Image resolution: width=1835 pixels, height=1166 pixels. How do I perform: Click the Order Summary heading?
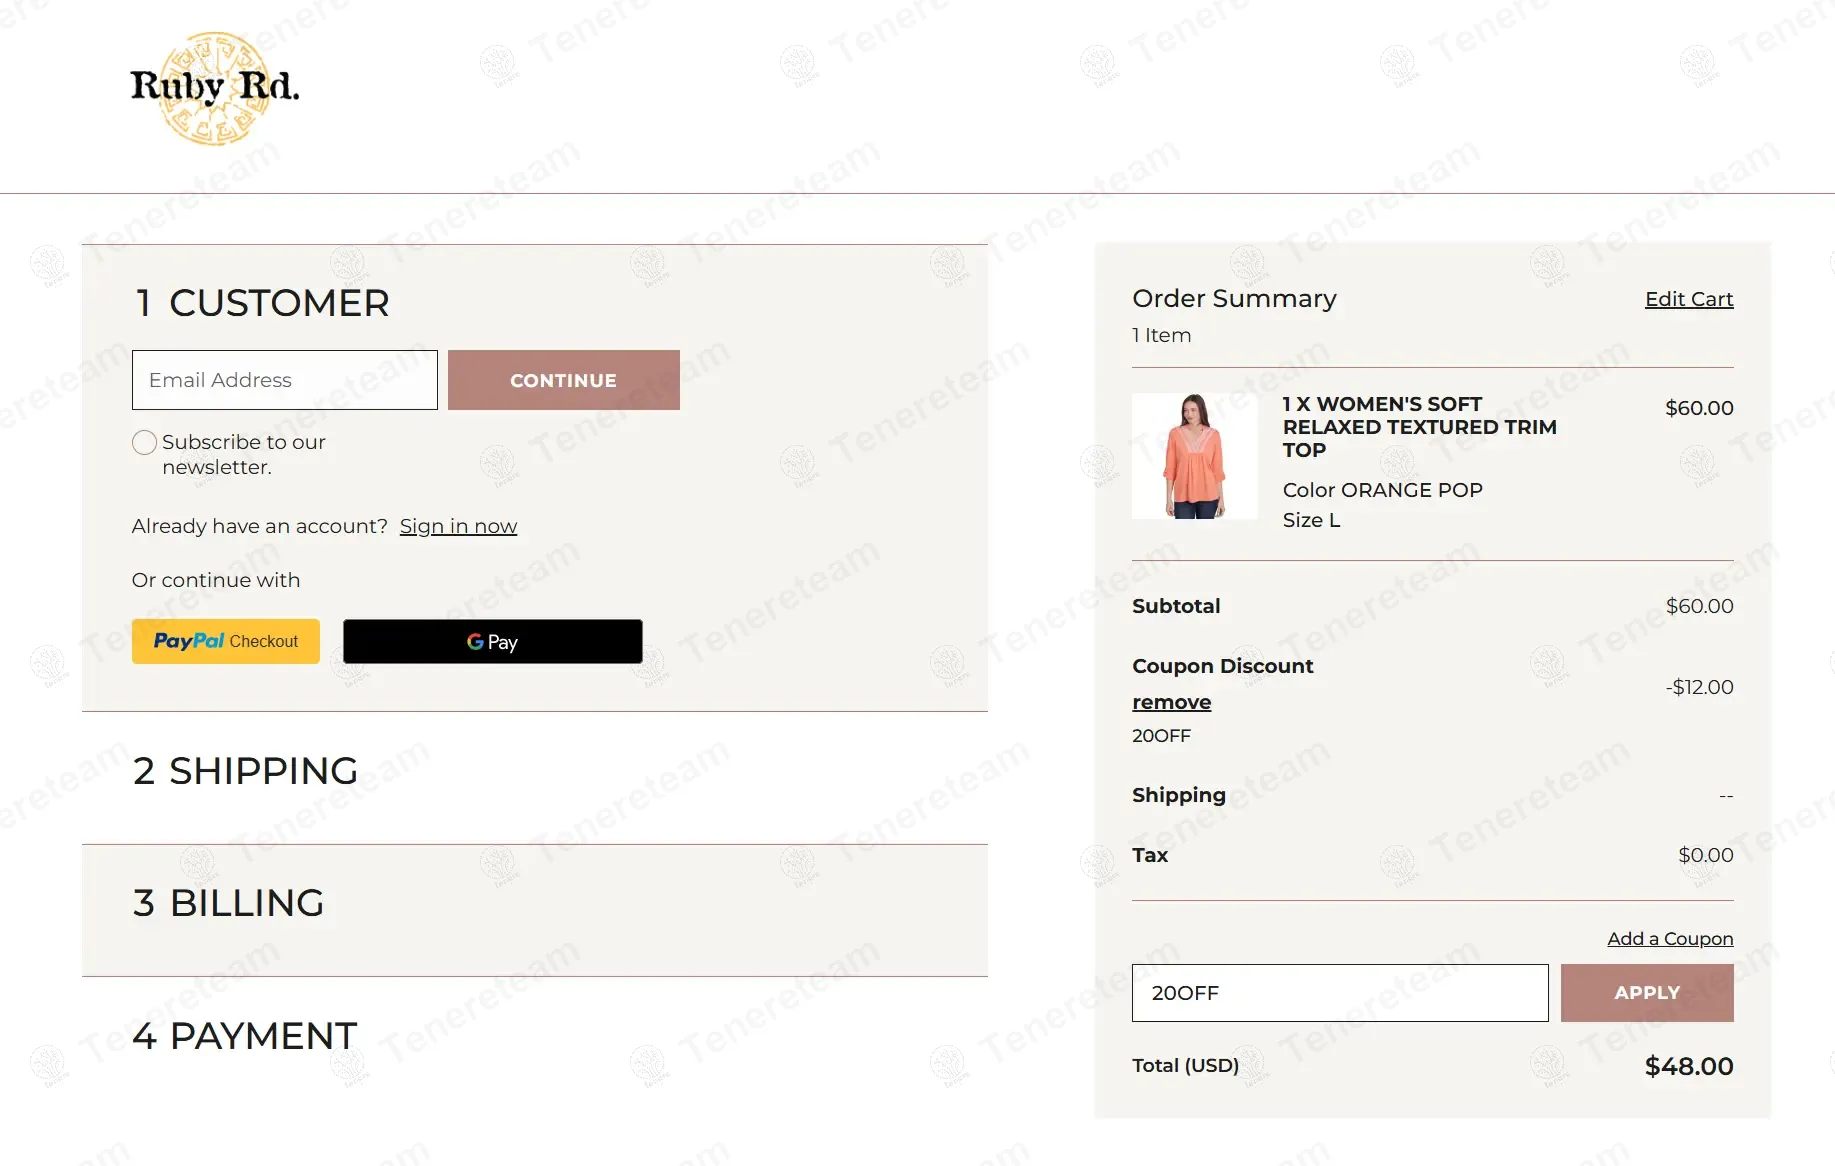coord(1234,299)
